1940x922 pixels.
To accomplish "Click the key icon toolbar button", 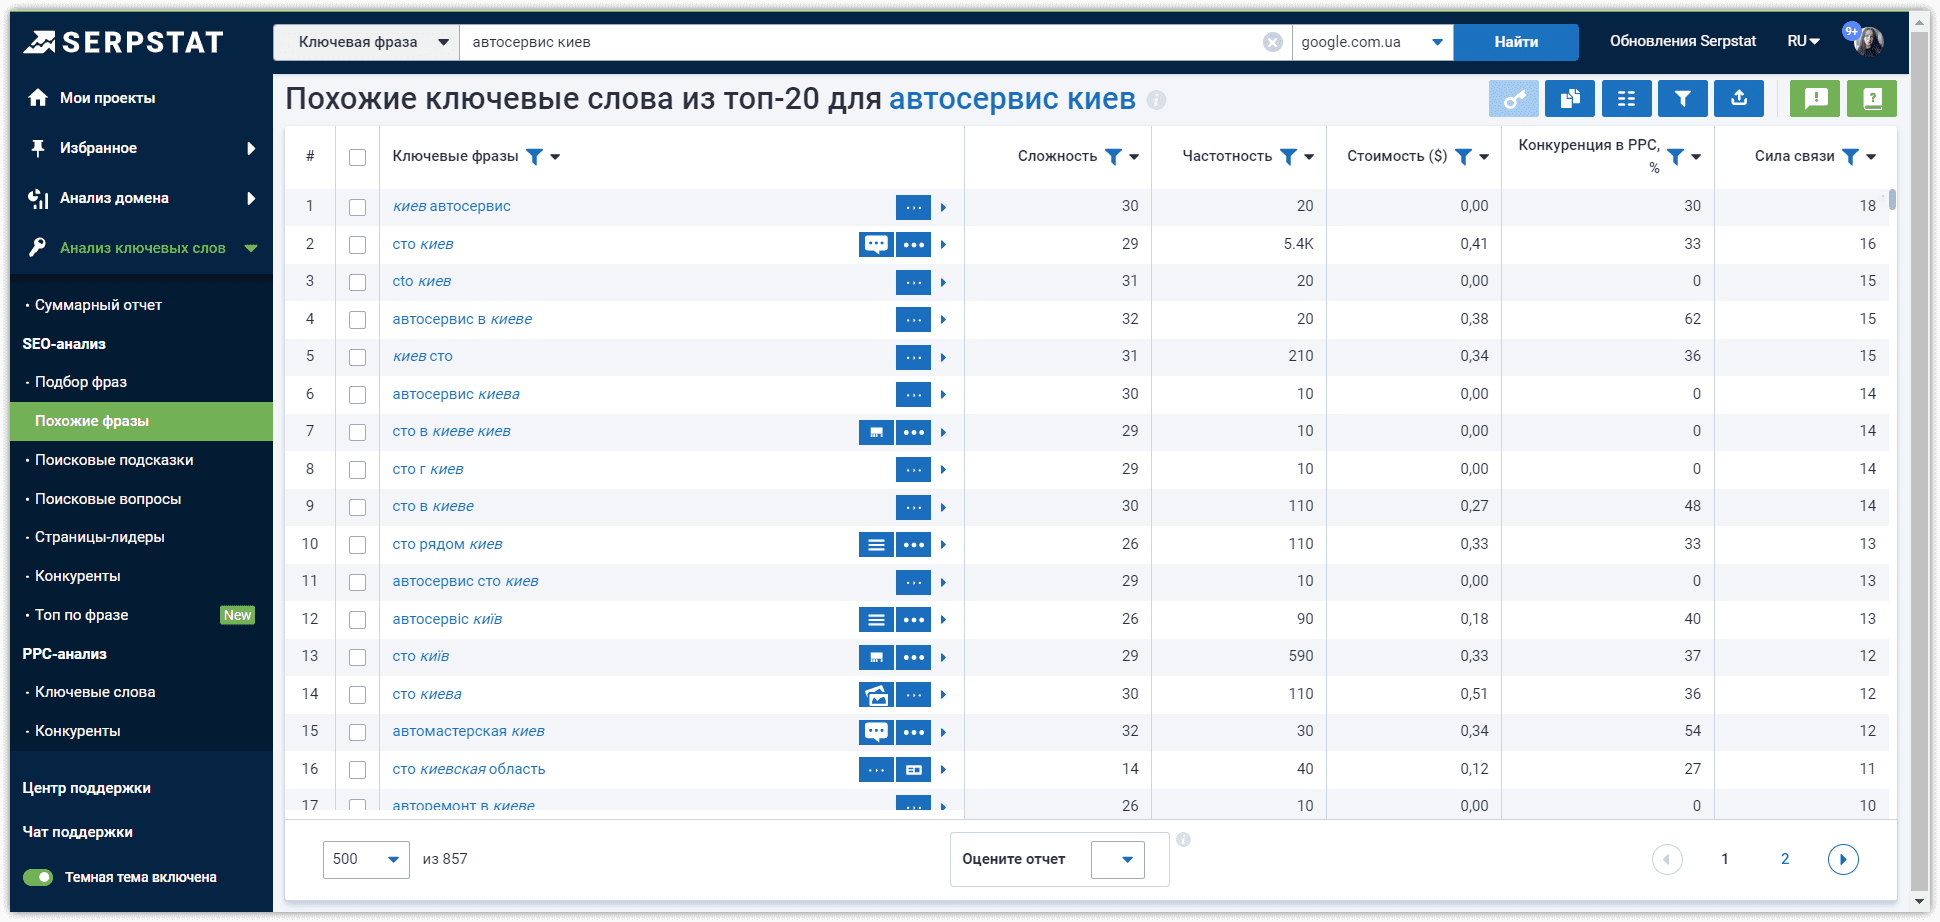I will [1514, 98].
